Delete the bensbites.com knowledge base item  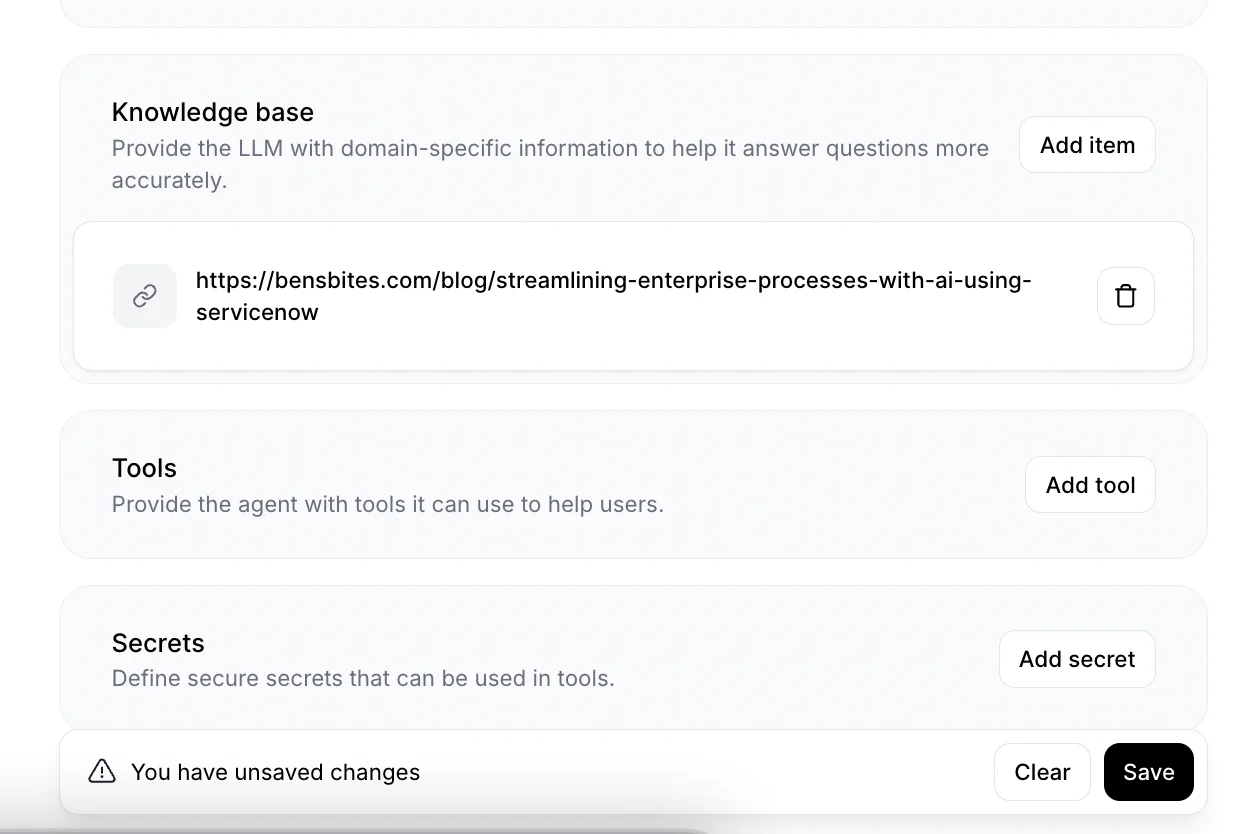1126,296
